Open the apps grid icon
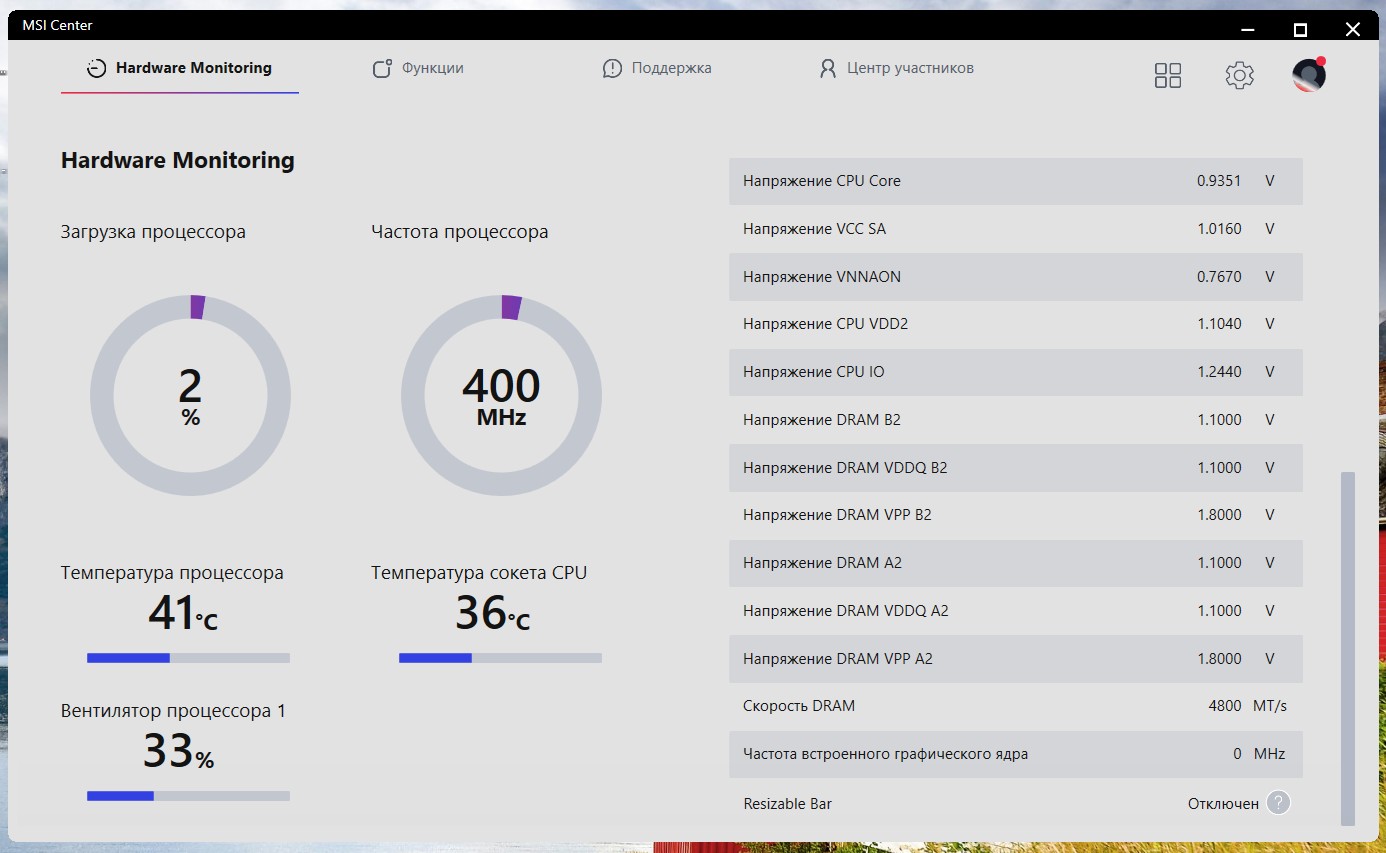The image size is (1386, 853). (1168, 75)
